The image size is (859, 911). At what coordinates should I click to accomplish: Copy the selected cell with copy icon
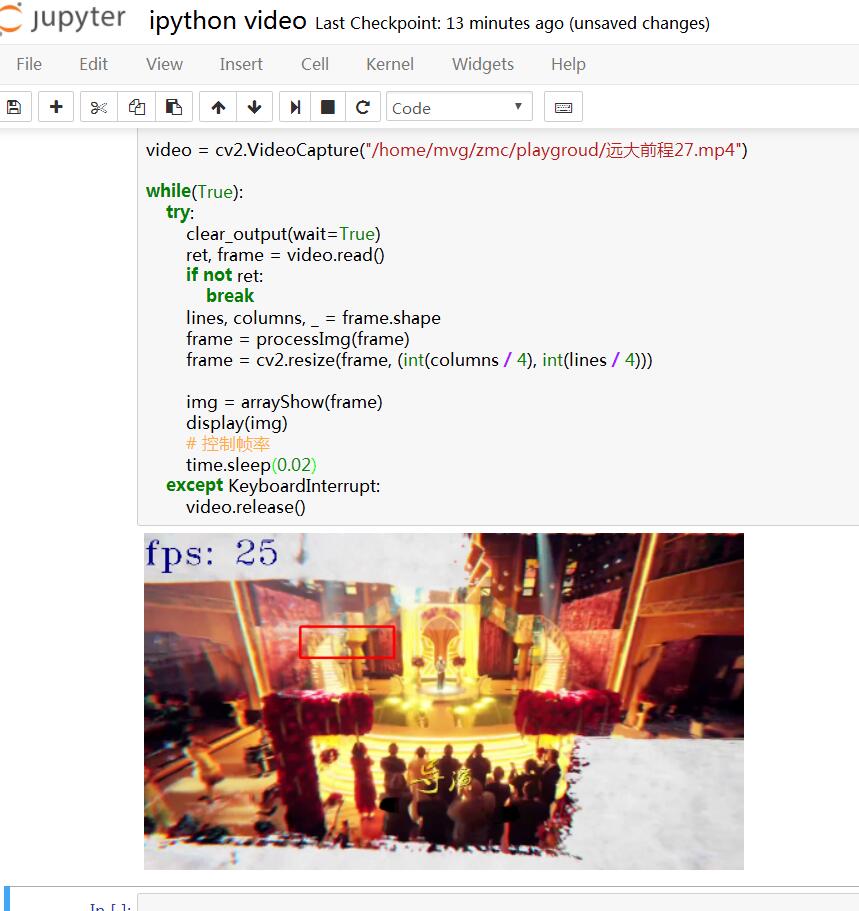click(137, 106)
